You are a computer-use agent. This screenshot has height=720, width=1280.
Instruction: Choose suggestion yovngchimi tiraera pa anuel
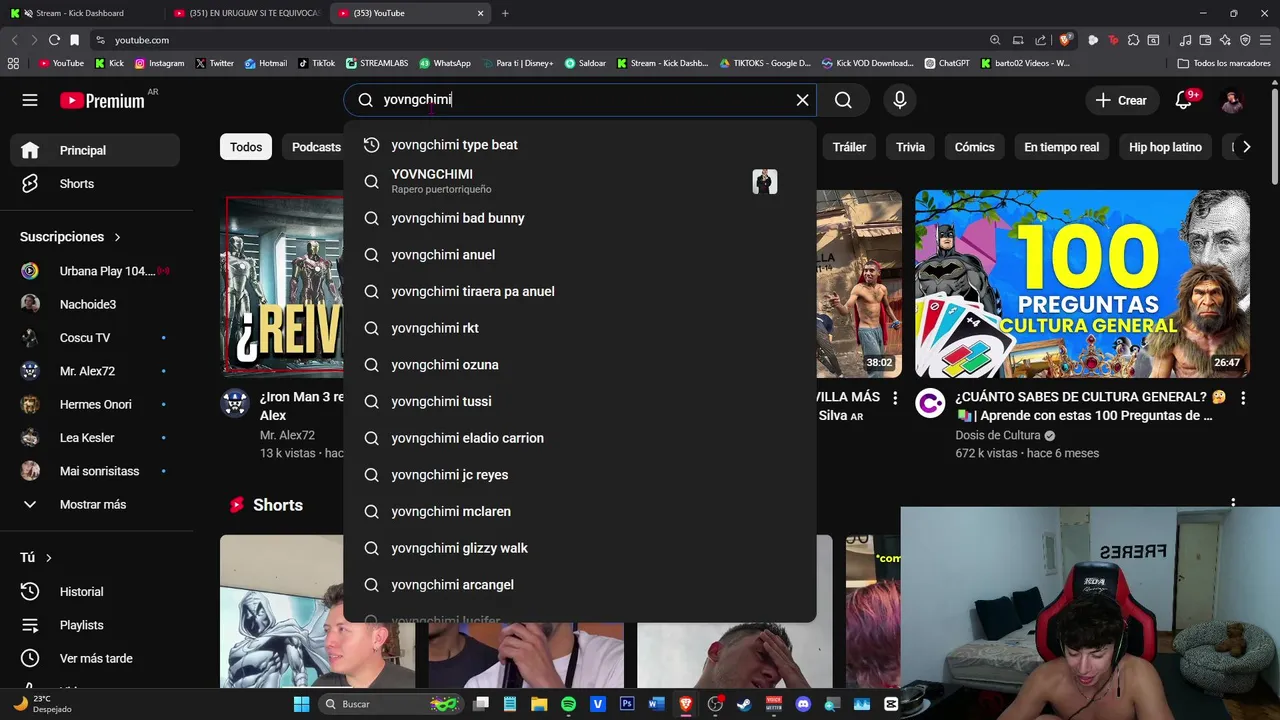(580, 291)
